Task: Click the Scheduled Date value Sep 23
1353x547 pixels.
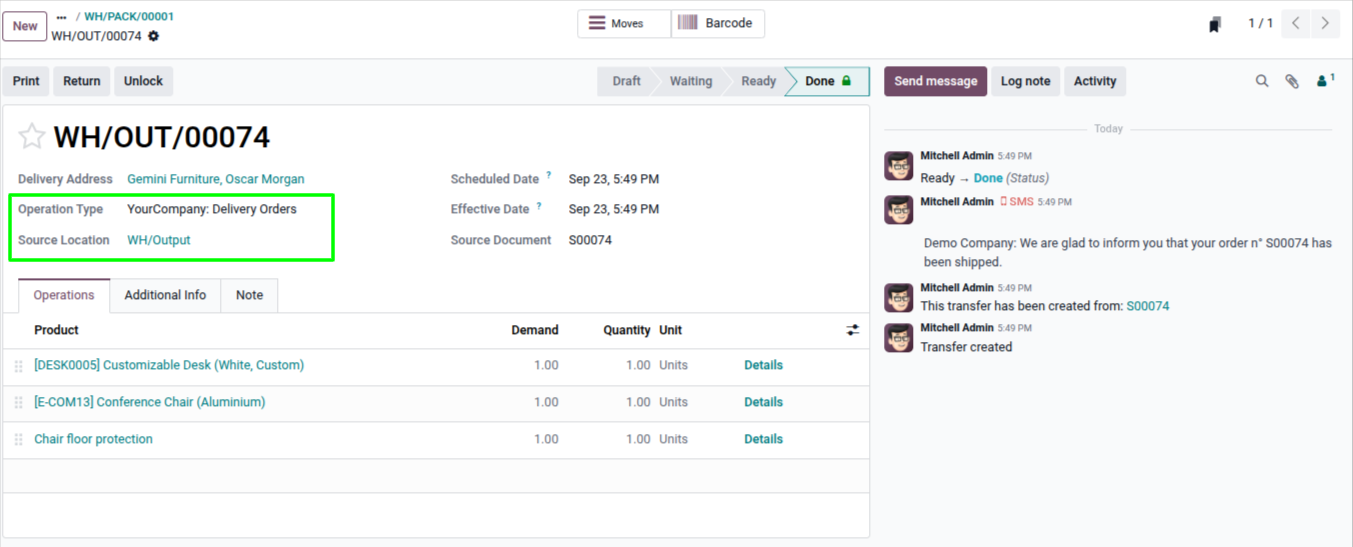Action: point(614,179)
